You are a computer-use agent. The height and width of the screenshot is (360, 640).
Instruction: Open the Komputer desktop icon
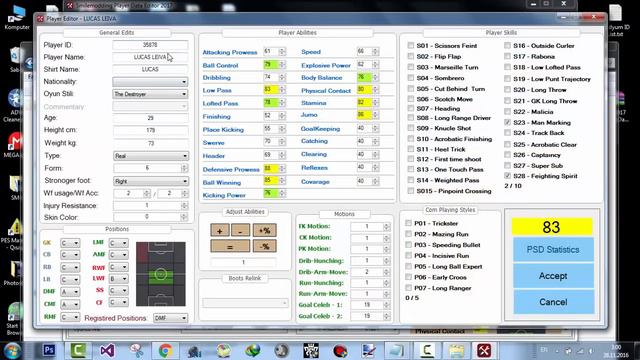pos(17,18)
